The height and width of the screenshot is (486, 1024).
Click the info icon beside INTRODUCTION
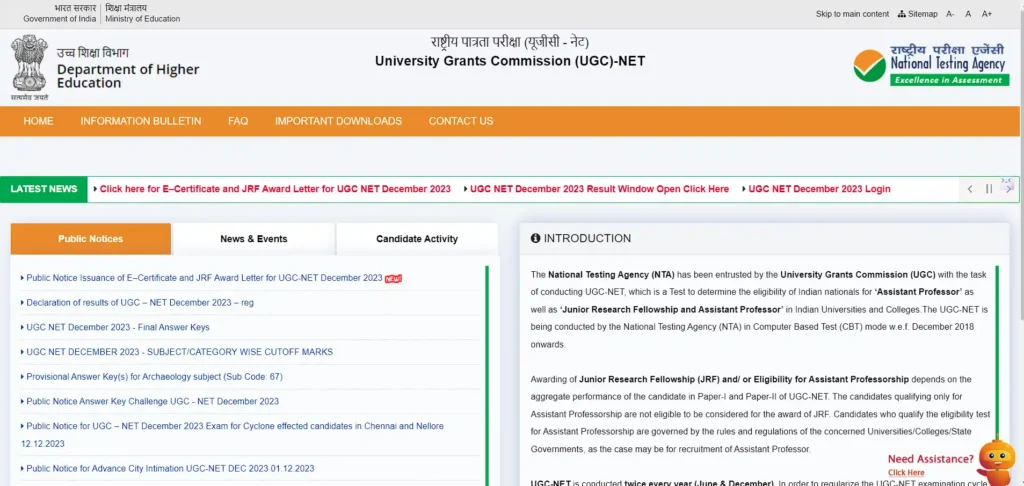click(x=536, y=238)
